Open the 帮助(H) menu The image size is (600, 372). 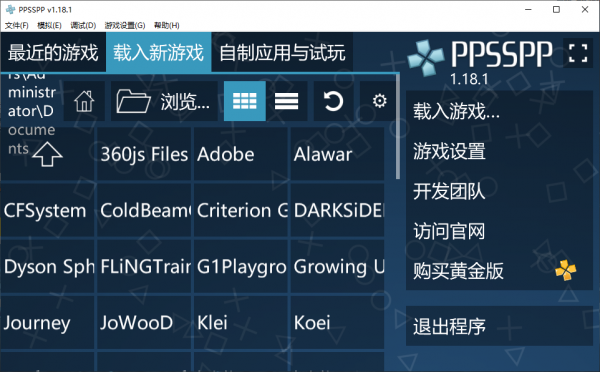click(166, 25)
